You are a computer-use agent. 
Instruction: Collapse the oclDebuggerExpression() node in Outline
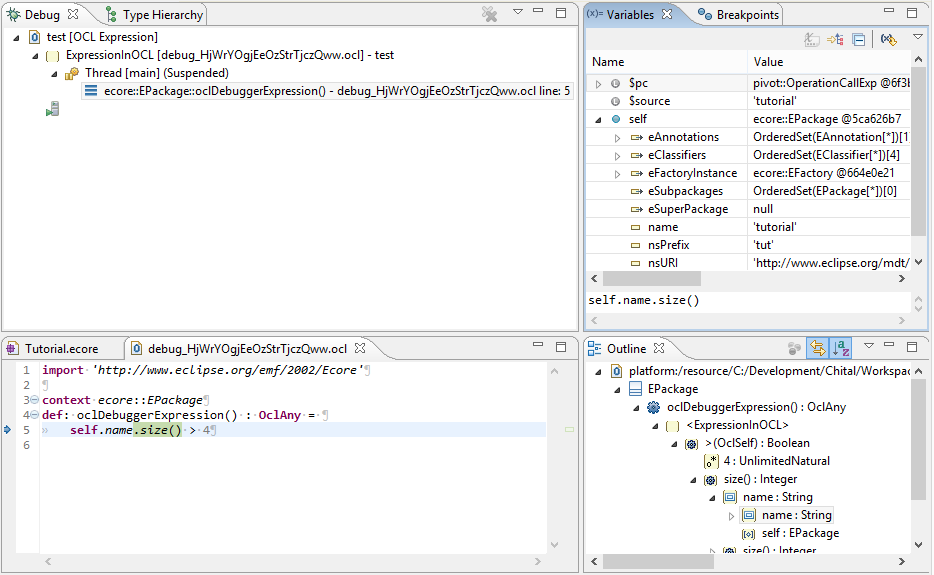(636, 408)
